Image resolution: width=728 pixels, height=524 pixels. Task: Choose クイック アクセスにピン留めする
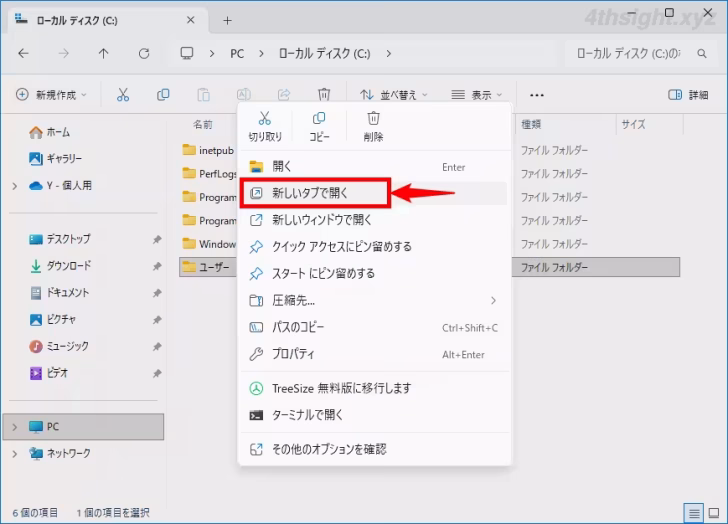(x=374, y=247)
